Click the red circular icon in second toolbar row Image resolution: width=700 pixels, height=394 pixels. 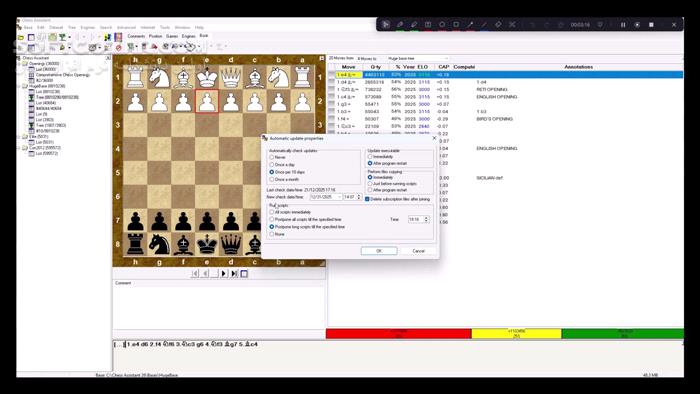(x=118, y=47)
